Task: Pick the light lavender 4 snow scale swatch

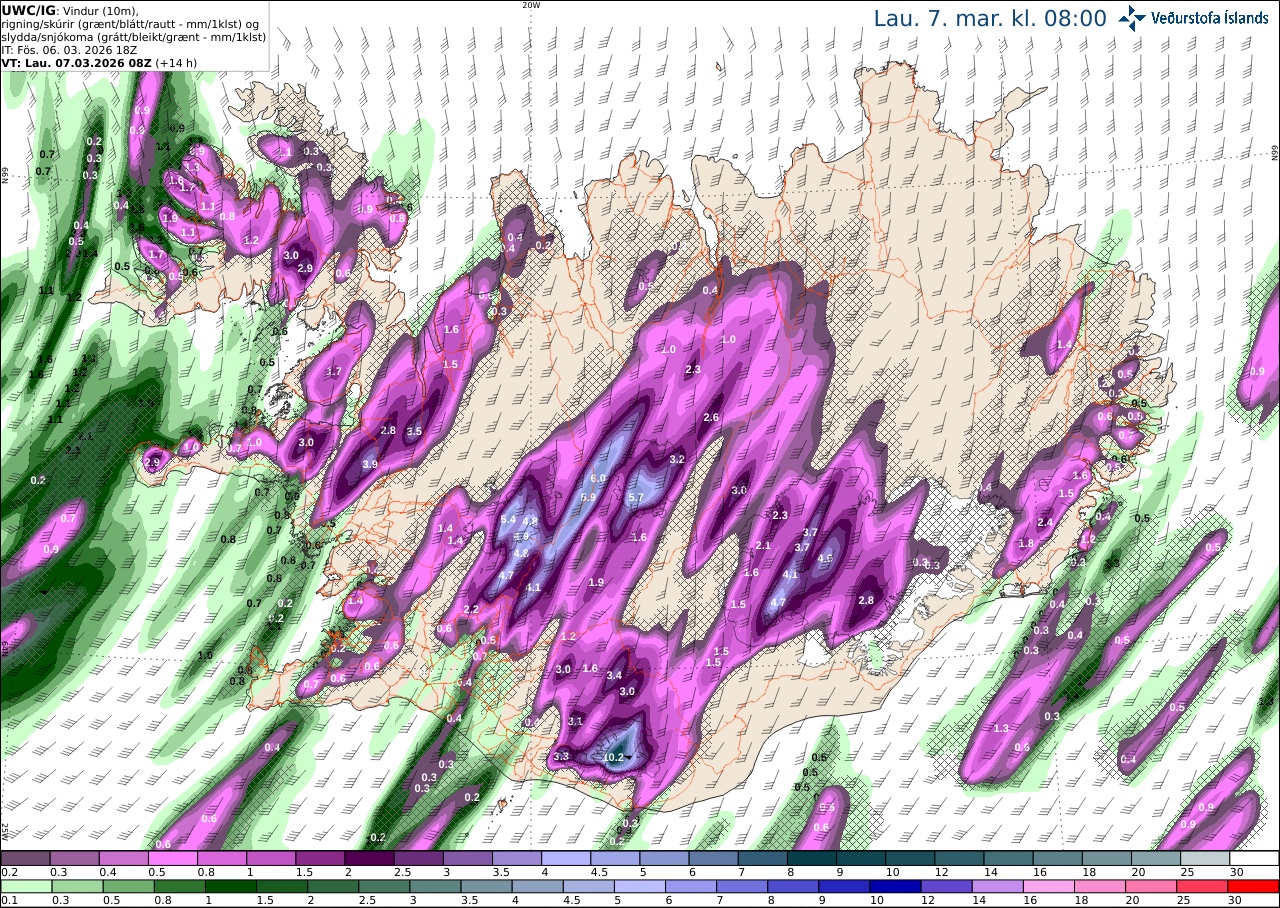Action: click(566, 857)
